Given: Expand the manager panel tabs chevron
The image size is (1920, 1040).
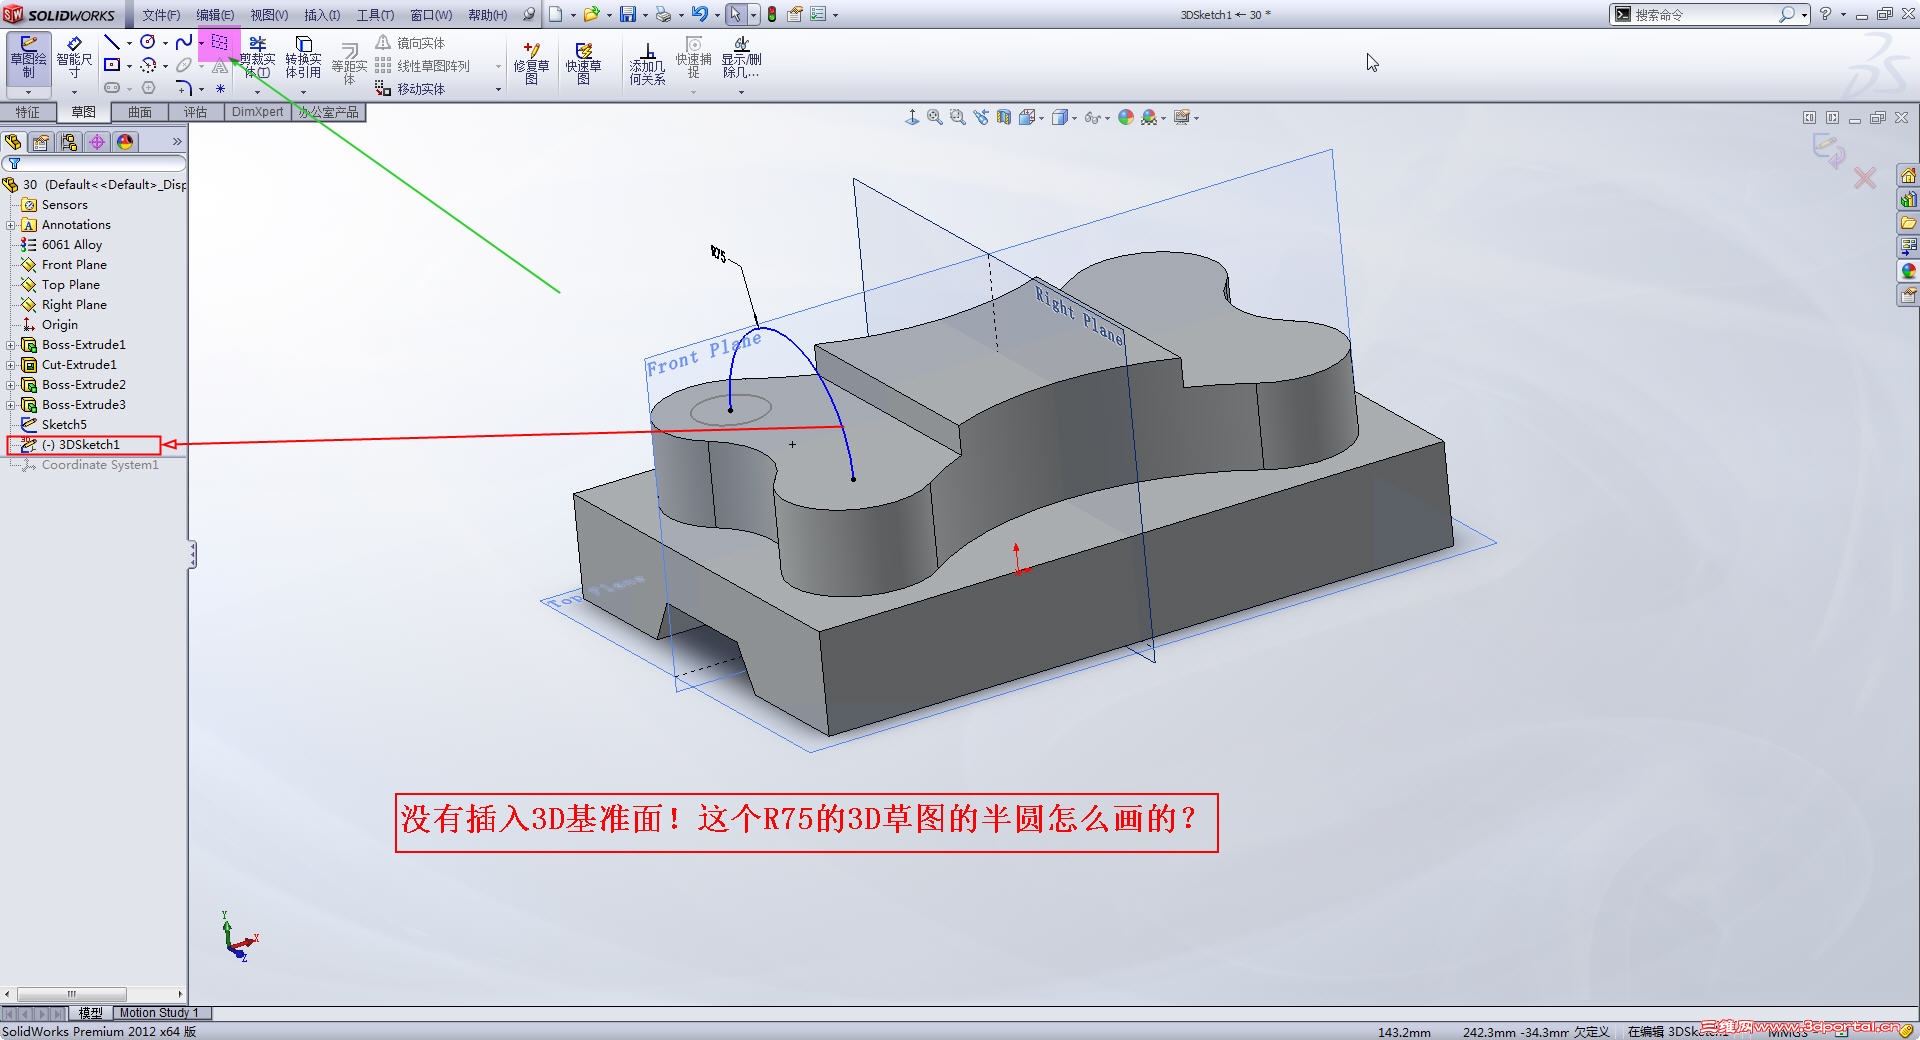Looking at the screenshot, I should point(177,142).
